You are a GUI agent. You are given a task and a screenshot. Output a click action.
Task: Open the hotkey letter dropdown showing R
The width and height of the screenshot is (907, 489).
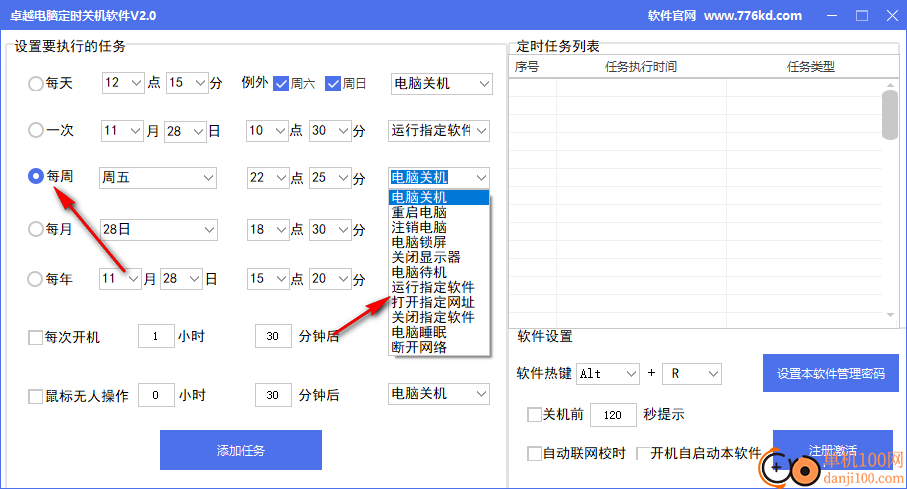[692, 374]
